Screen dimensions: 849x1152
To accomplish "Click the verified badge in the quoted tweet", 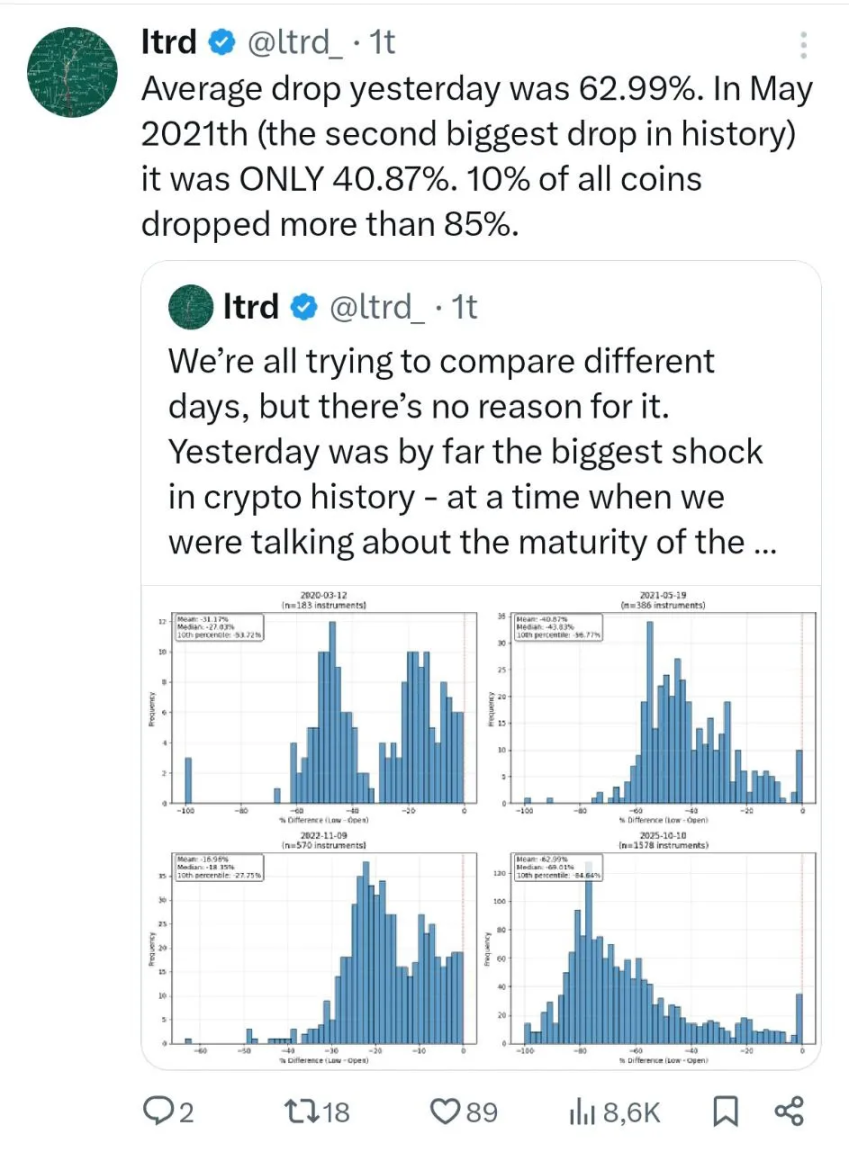I will pyautogui.click(x=303, y=308).
